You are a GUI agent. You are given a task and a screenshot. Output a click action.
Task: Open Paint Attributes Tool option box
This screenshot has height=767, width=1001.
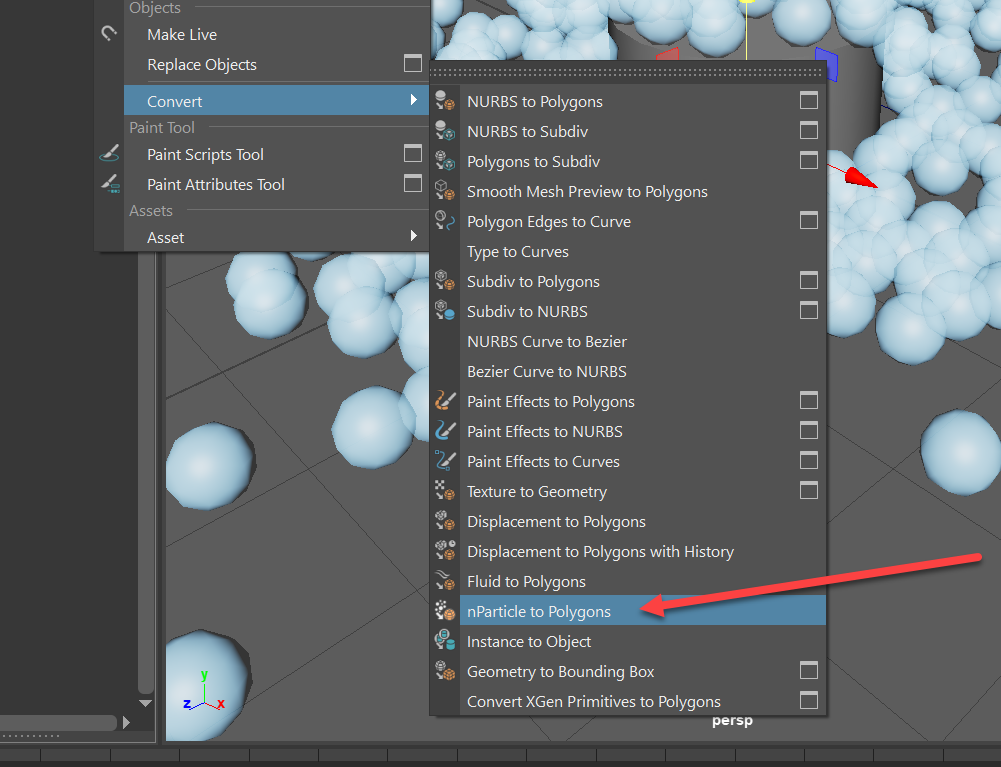coord(413,183)
